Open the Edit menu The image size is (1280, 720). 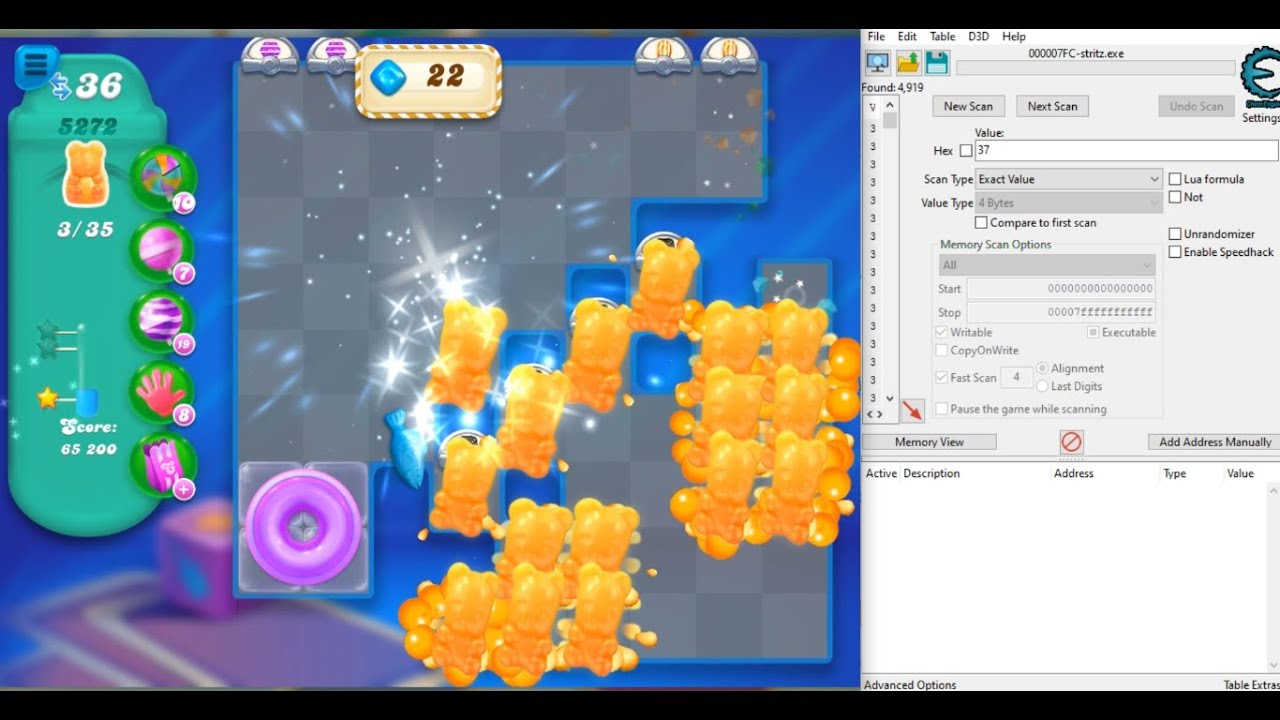[x=907, y=36]
